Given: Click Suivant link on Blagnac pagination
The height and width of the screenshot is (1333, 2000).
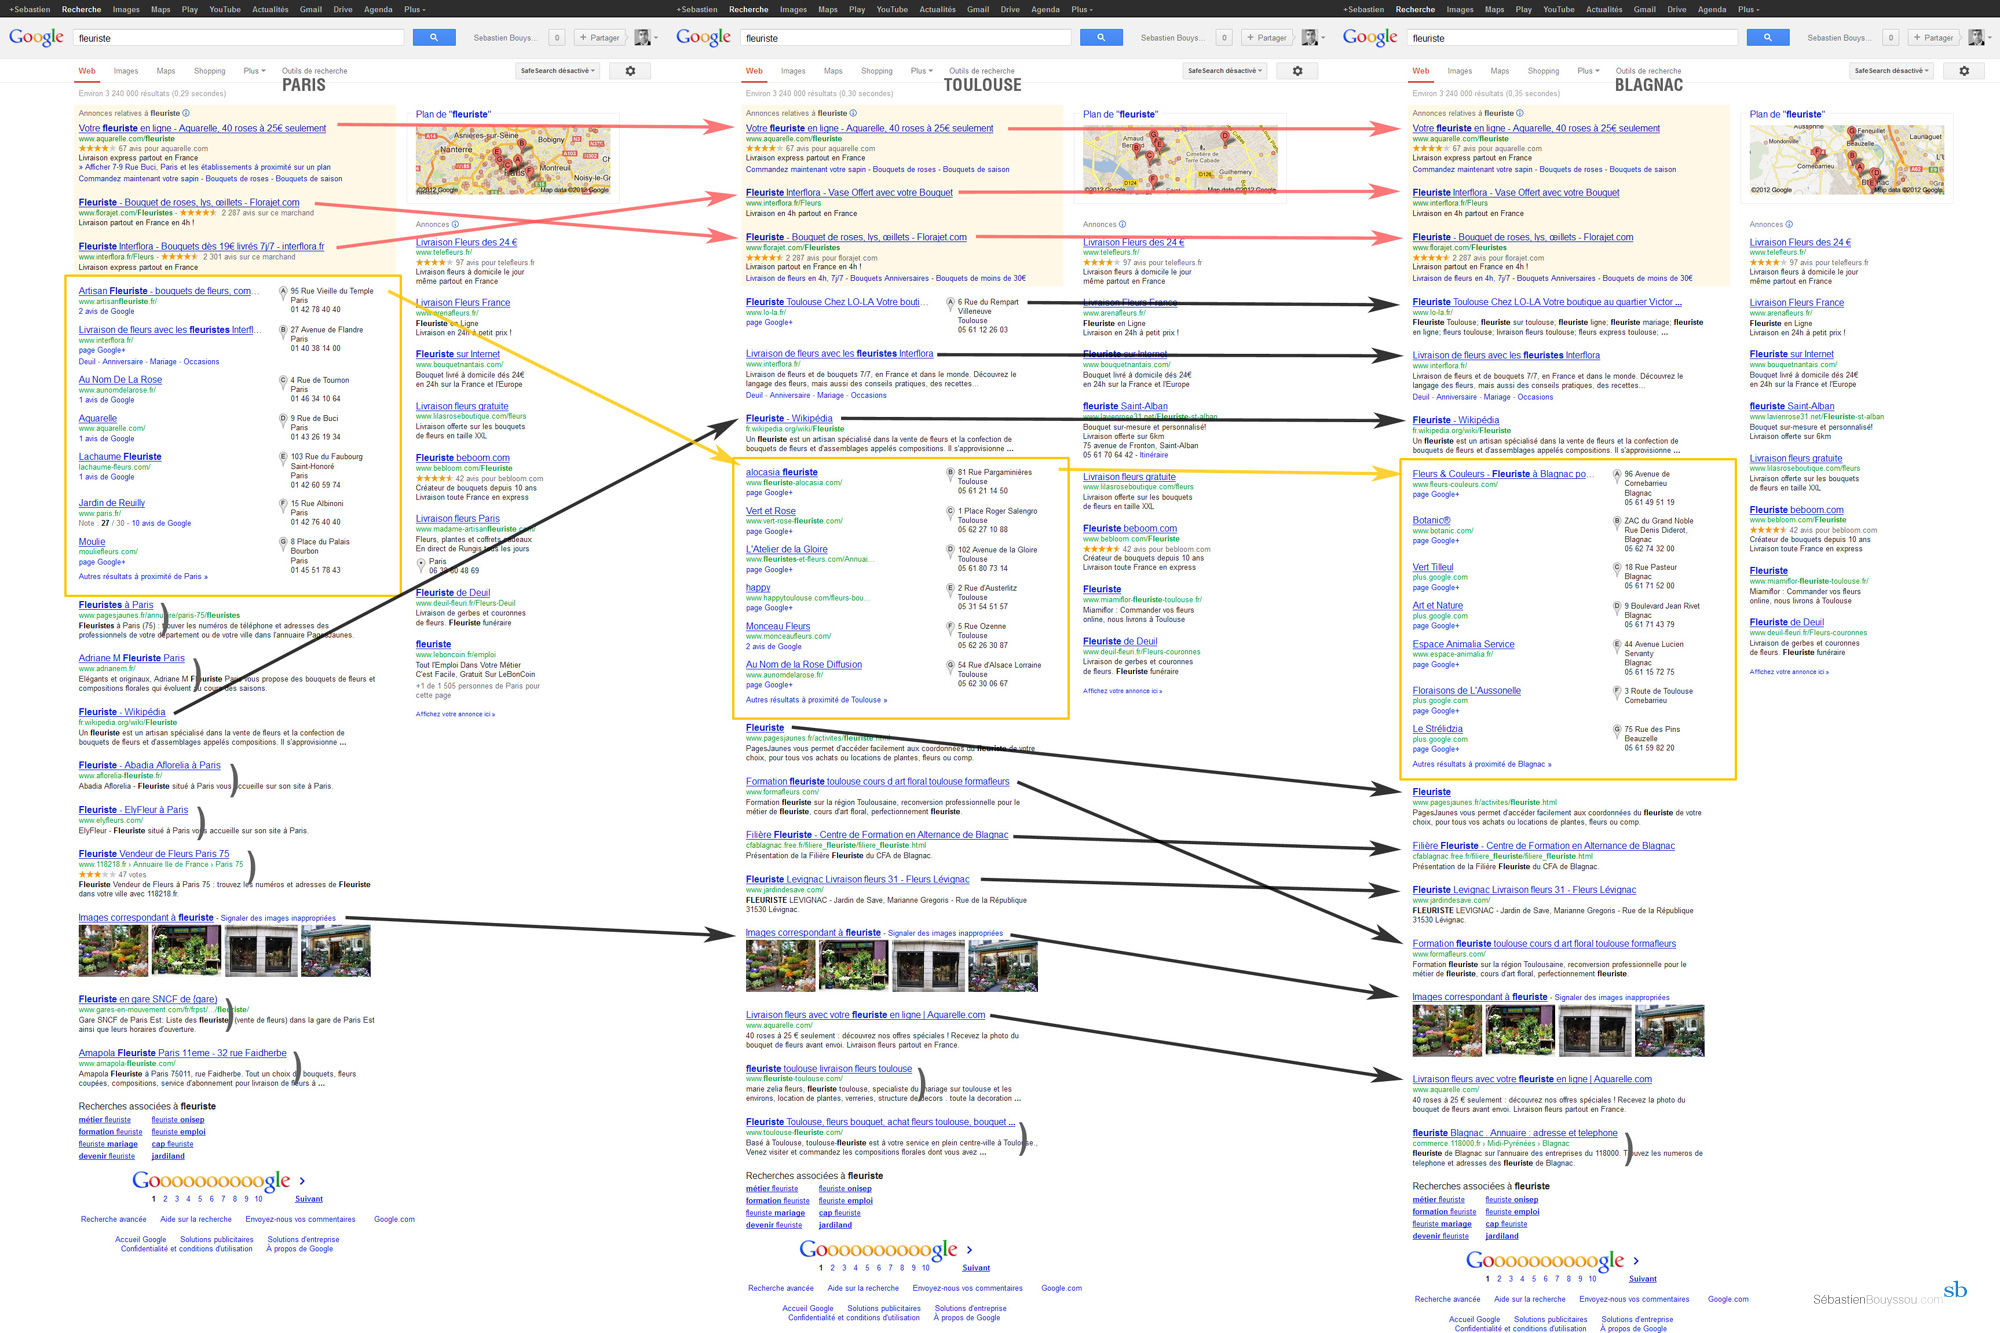Looking at the screenshot, I should [1642, 1279].
